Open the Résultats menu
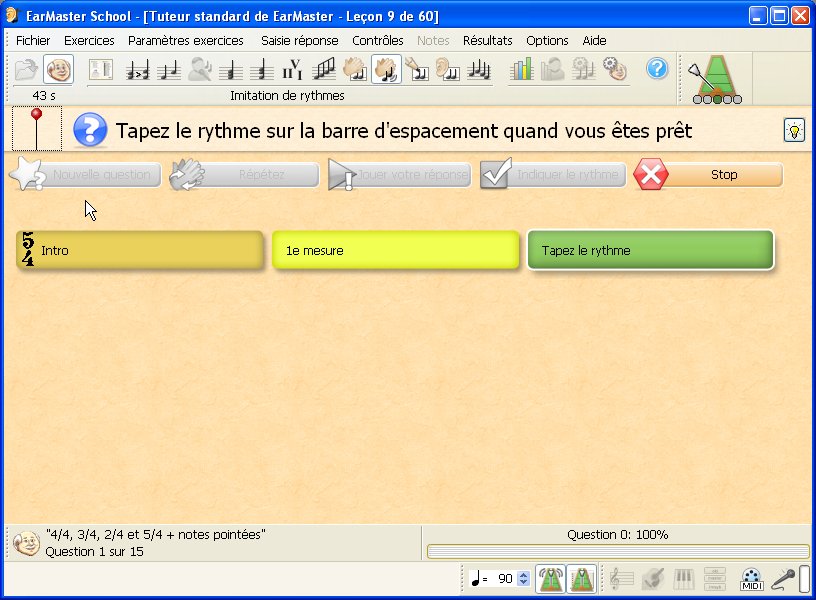The image size is (816, 600). pyautogui.click(x=487, y=41)
